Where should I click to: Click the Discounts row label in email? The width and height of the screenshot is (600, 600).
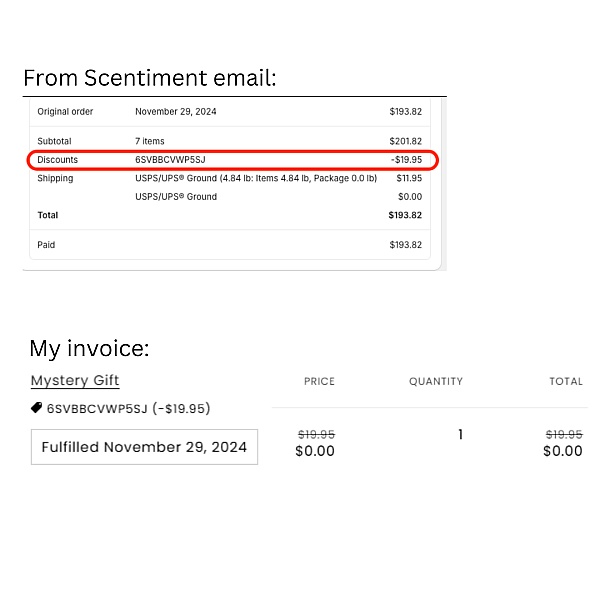point(57,160)
